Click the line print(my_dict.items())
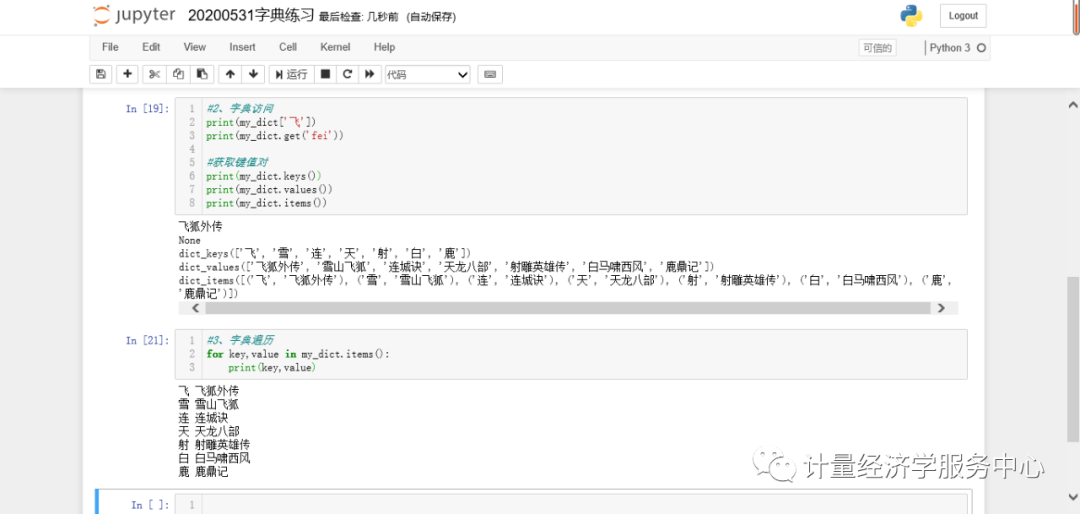Image resolution: width=1080 pixels, height=514 pixels. click(267, 203)
